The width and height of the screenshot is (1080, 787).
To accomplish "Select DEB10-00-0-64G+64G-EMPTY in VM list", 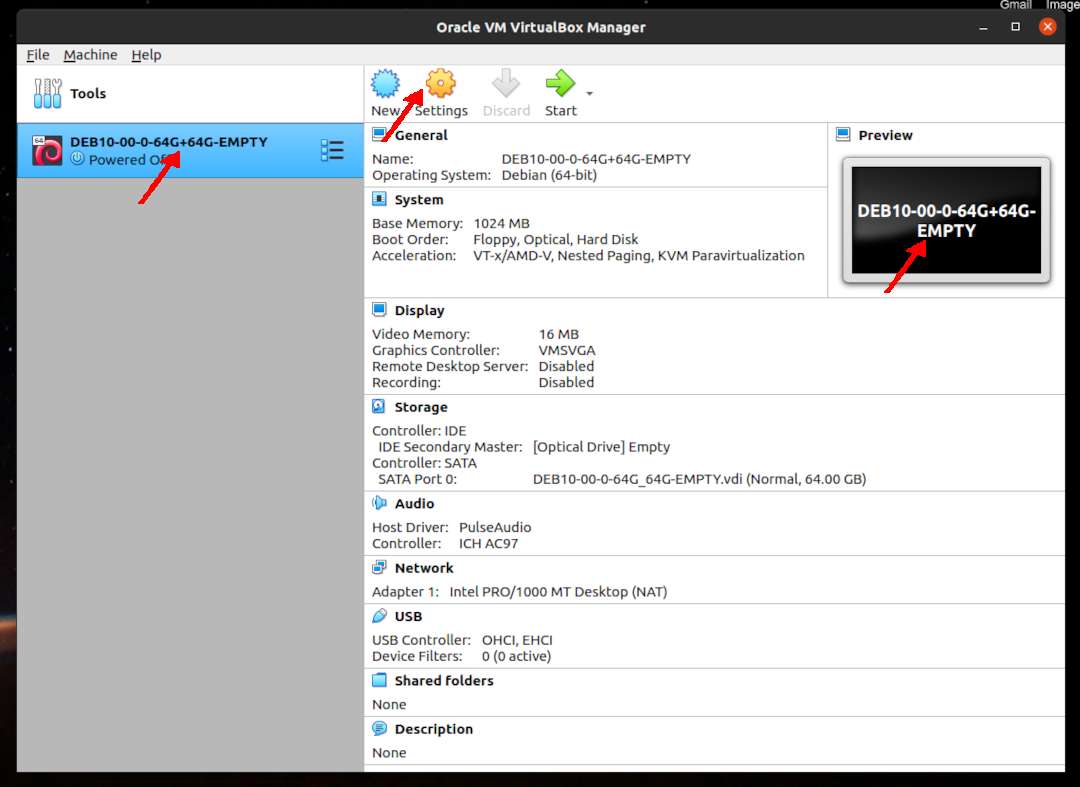I will [x=190, y=151].
